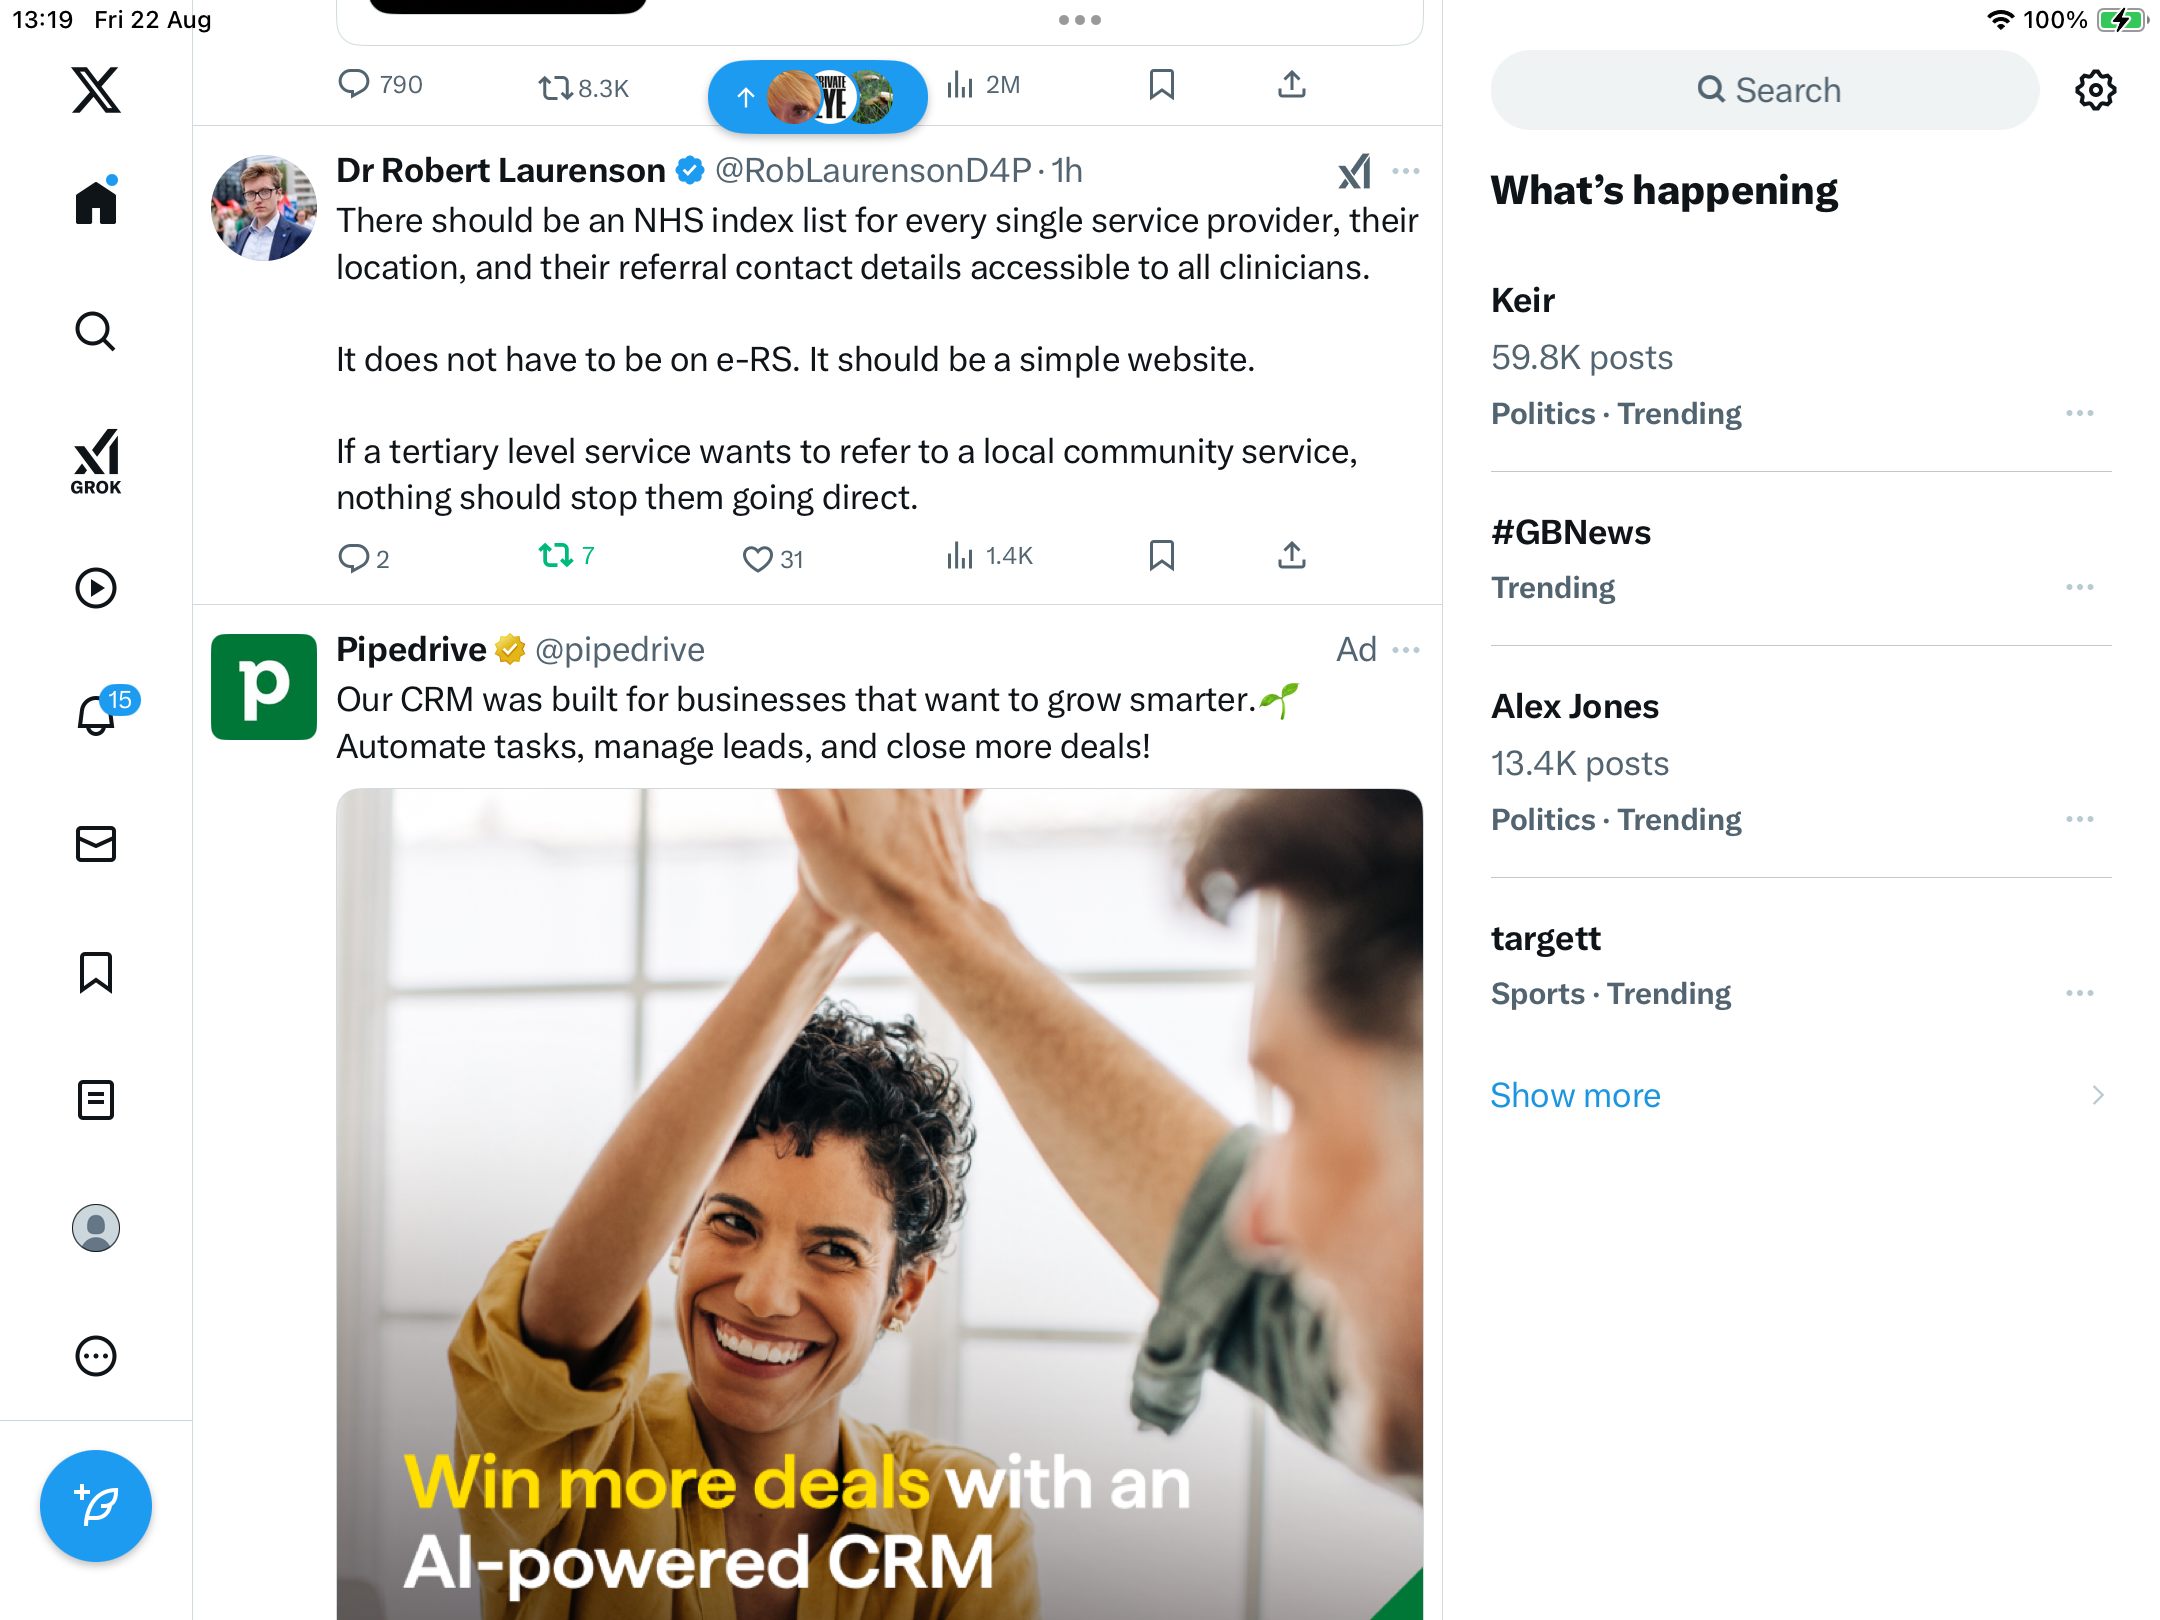Open more options for Keir trend
This screenshot has width=2160, height=1620.
coord(2080,413)
